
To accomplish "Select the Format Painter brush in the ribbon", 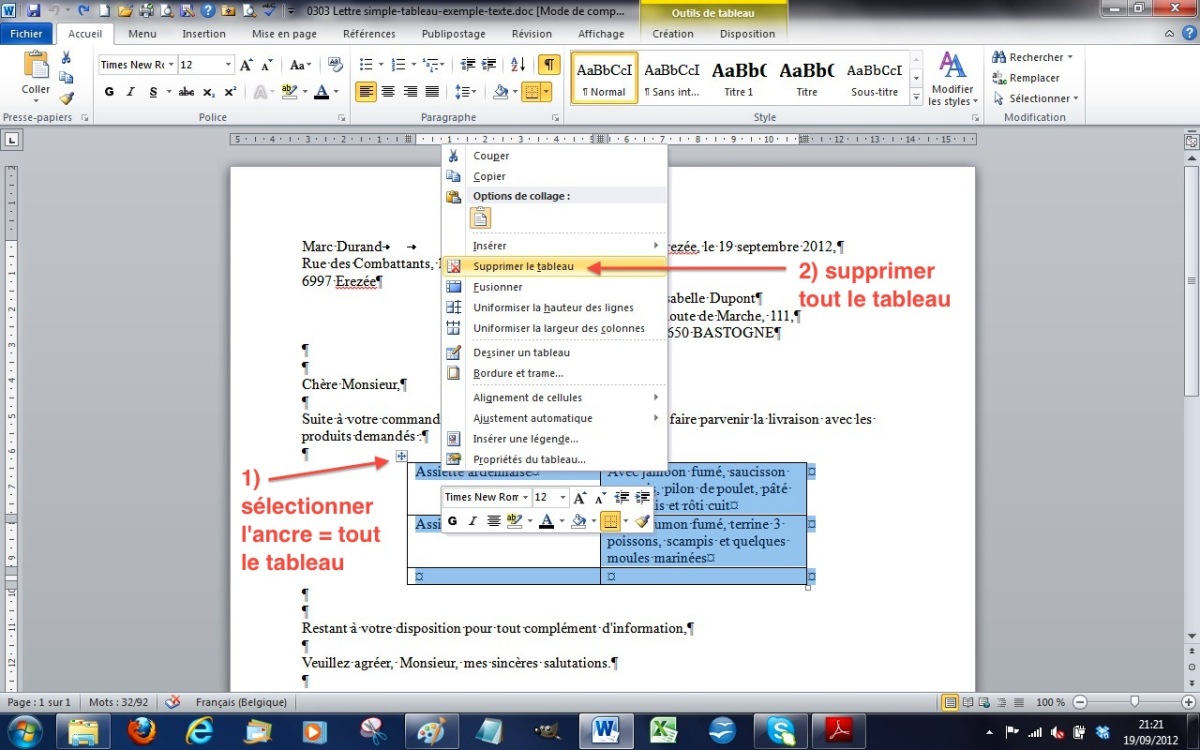I will (x=66, y=98).
